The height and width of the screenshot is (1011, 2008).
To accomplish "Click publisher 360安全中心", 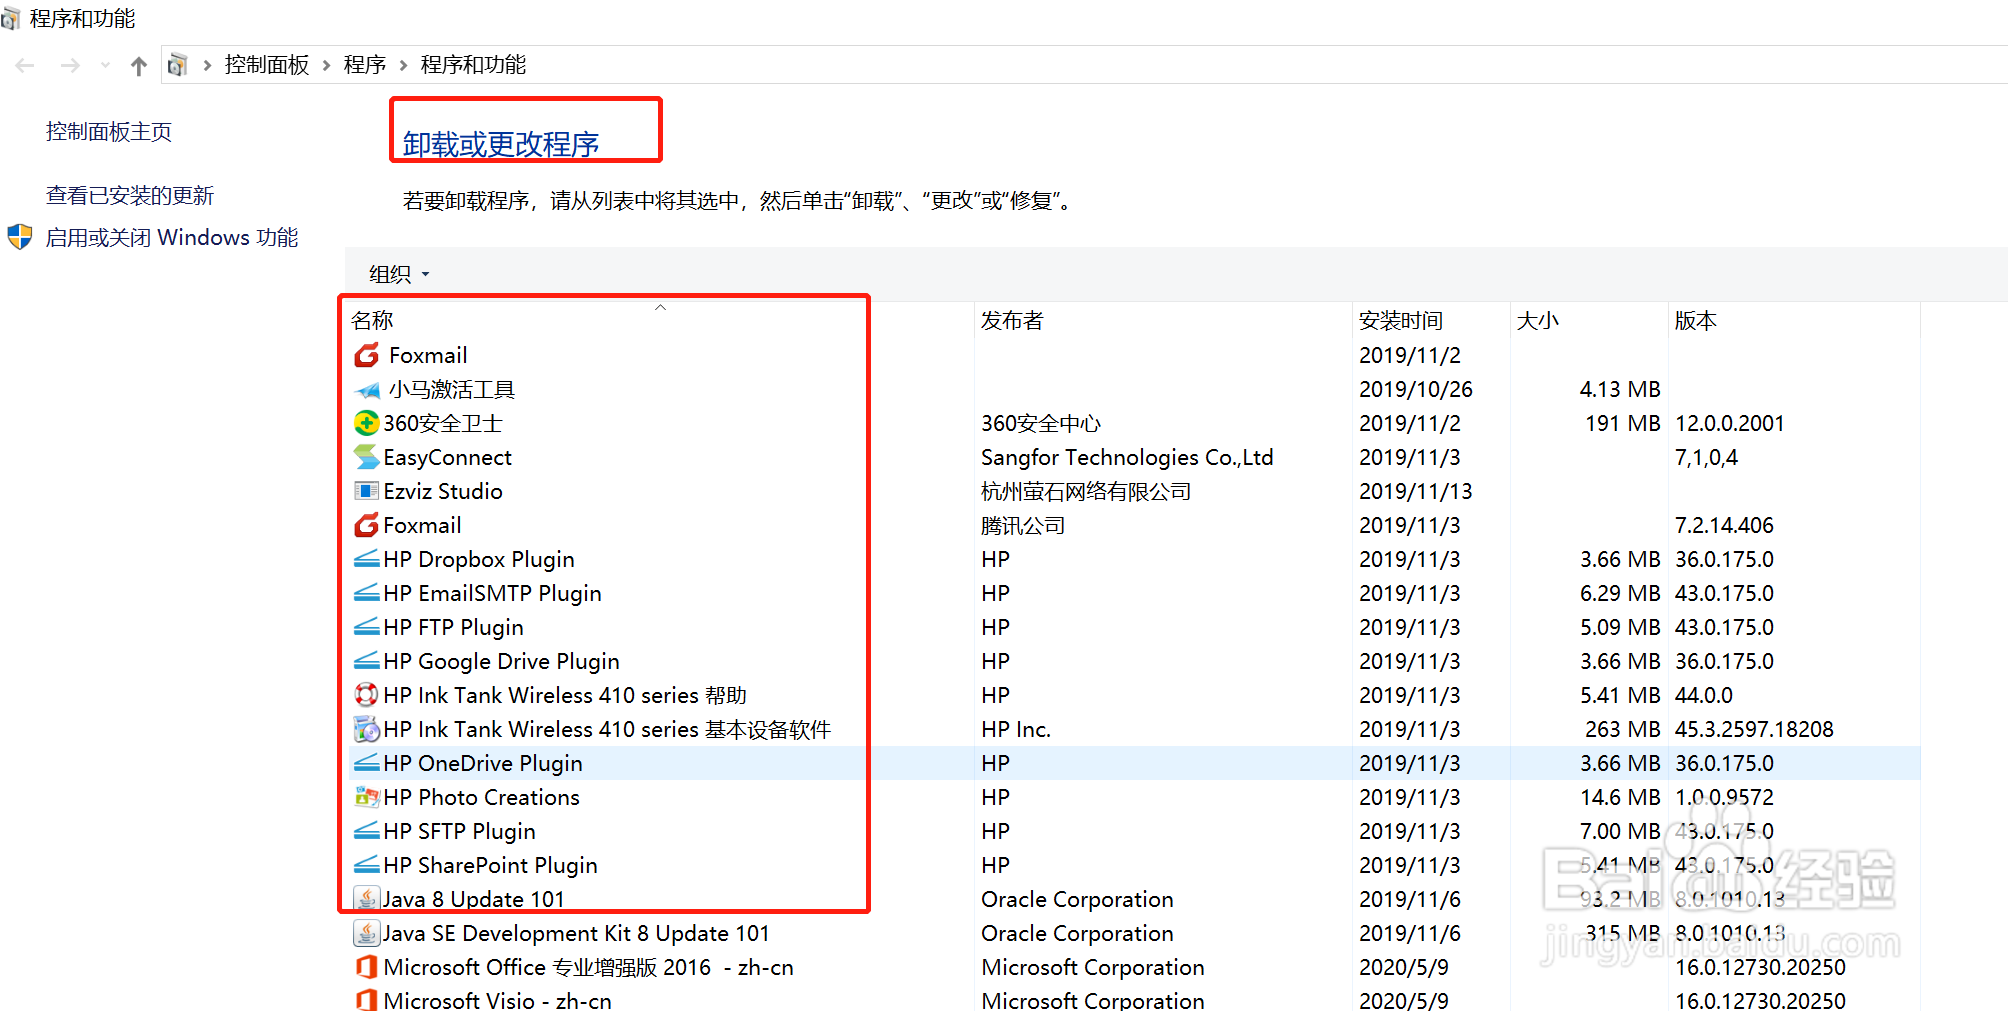I will (1041, 423).
